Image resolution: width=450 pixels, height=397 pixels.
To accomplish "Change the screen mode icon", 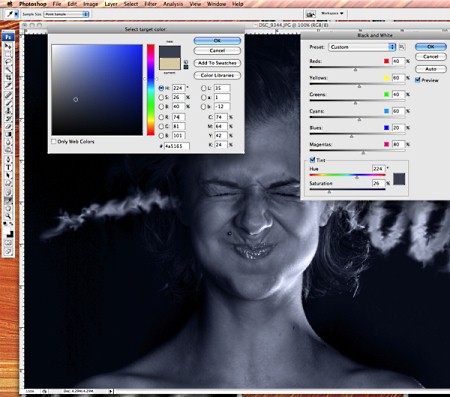I will [8, 251].
